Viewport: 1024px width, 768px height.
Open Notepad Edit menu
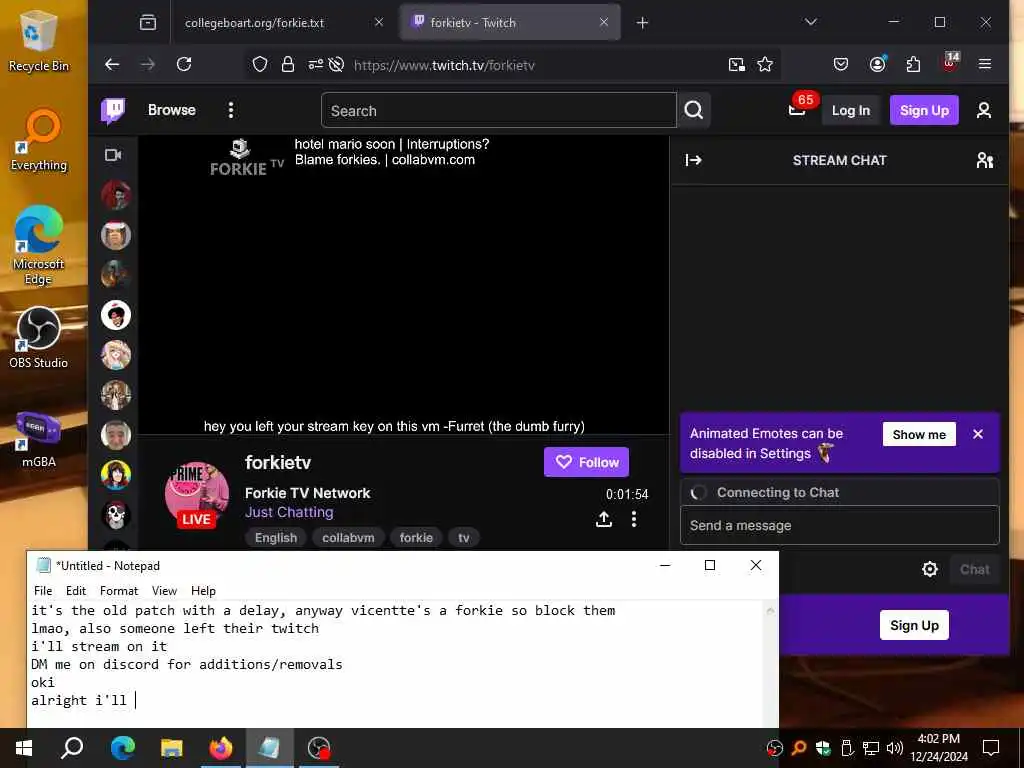pyautogui.click(x=76, y=590)
